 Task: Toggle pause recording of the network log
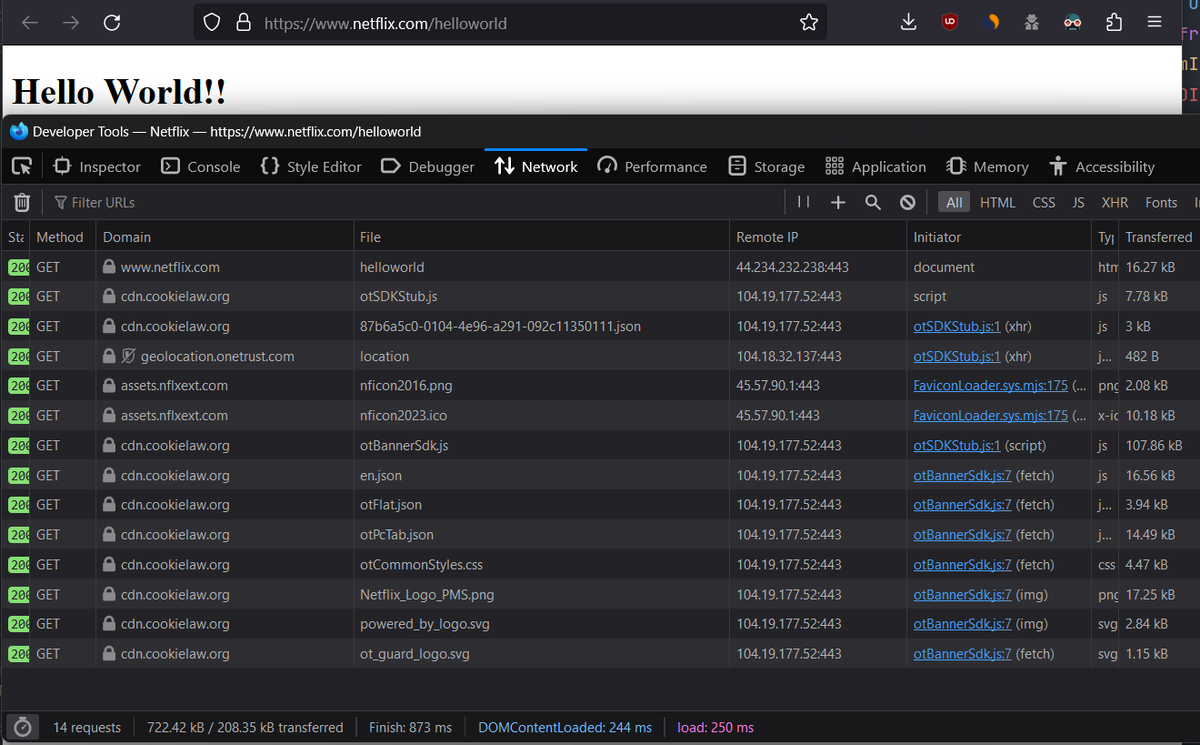803,202
